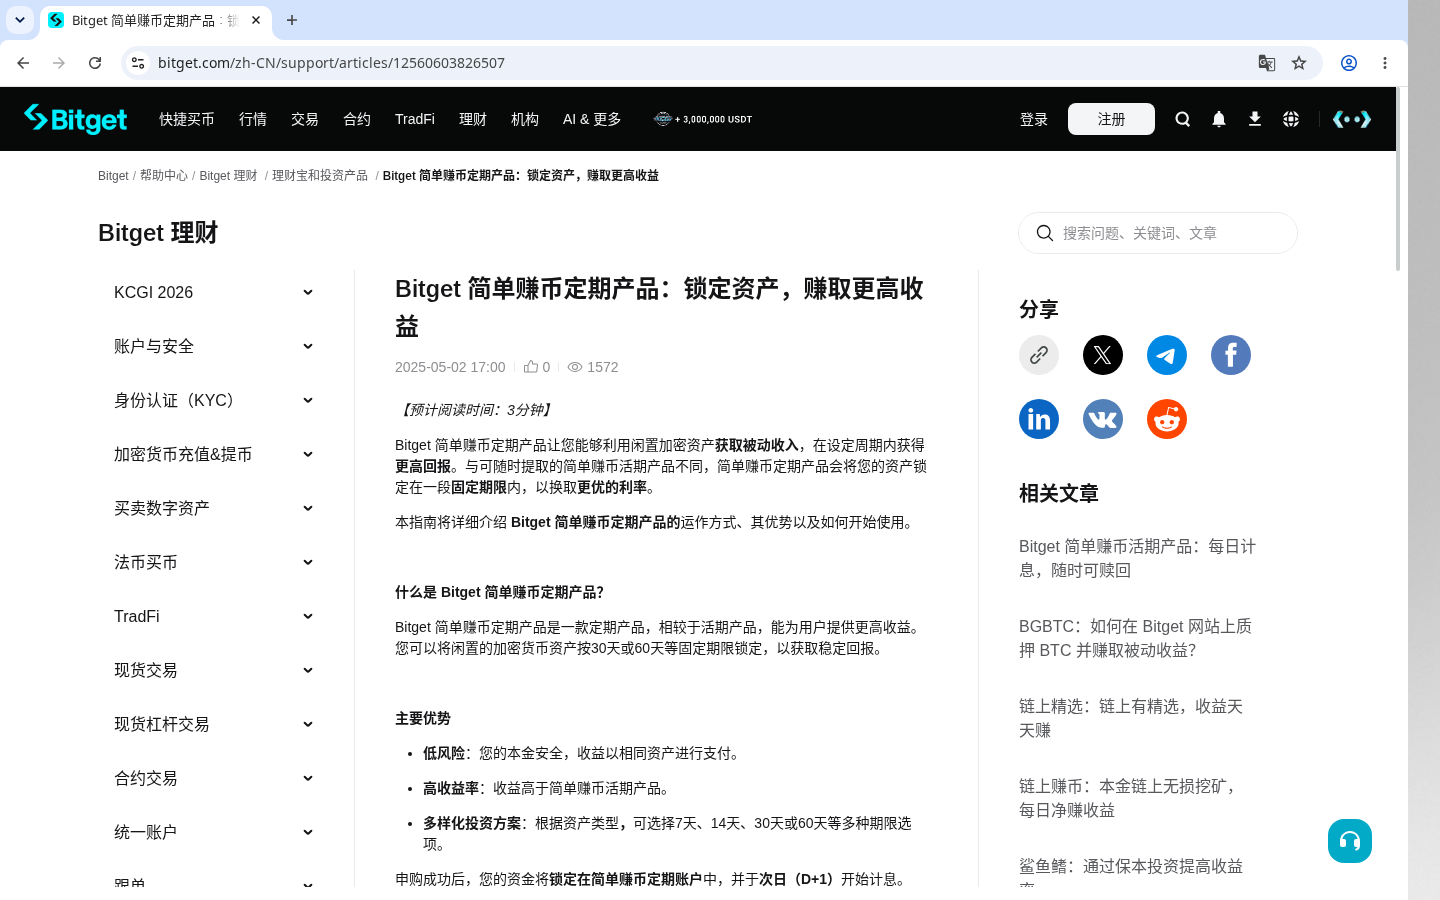Open the 机构 menu
Image resolution: width=1440 pixels, height=900 pixels.
[x=525, y=119]
